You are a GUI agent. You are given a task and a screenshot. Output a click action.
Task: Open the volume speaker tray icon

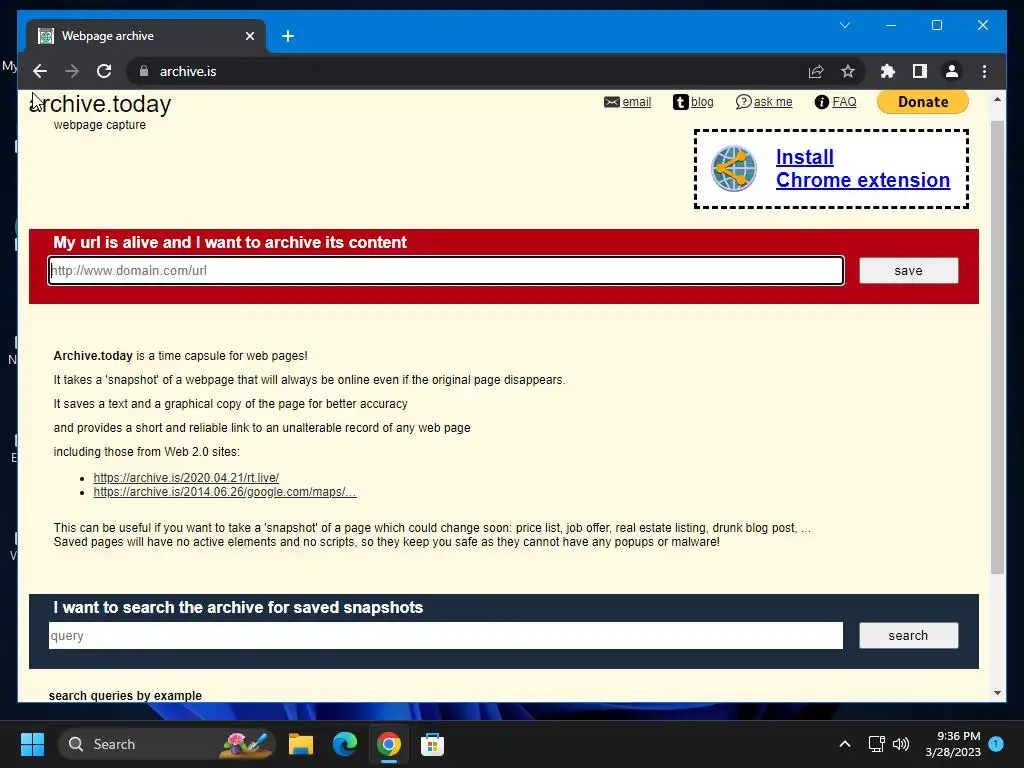pos(901,744)
